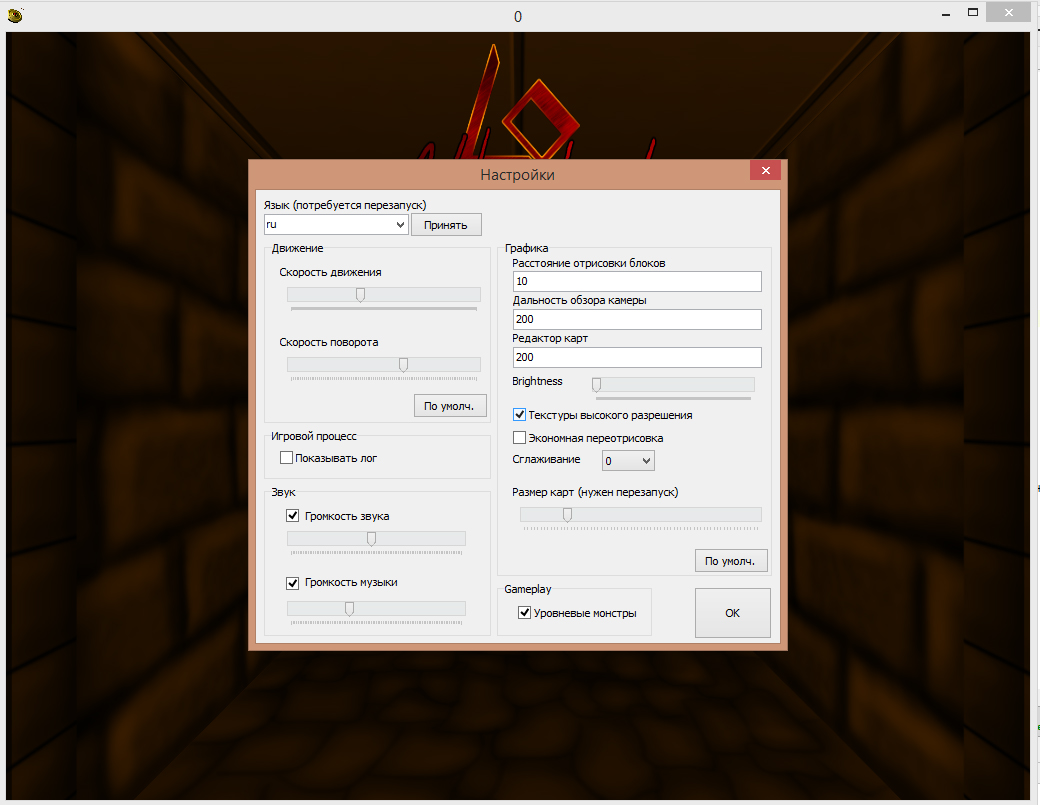Minimize the main game window

[946, 13]
